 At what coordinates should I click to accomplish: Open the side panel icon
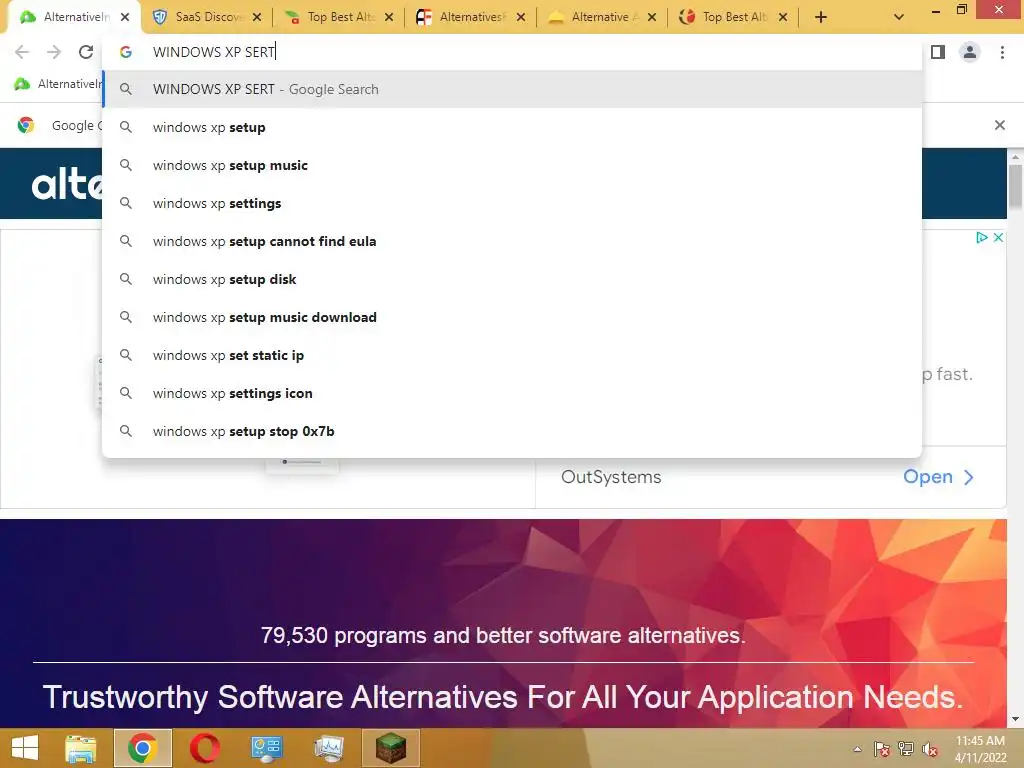938,52
